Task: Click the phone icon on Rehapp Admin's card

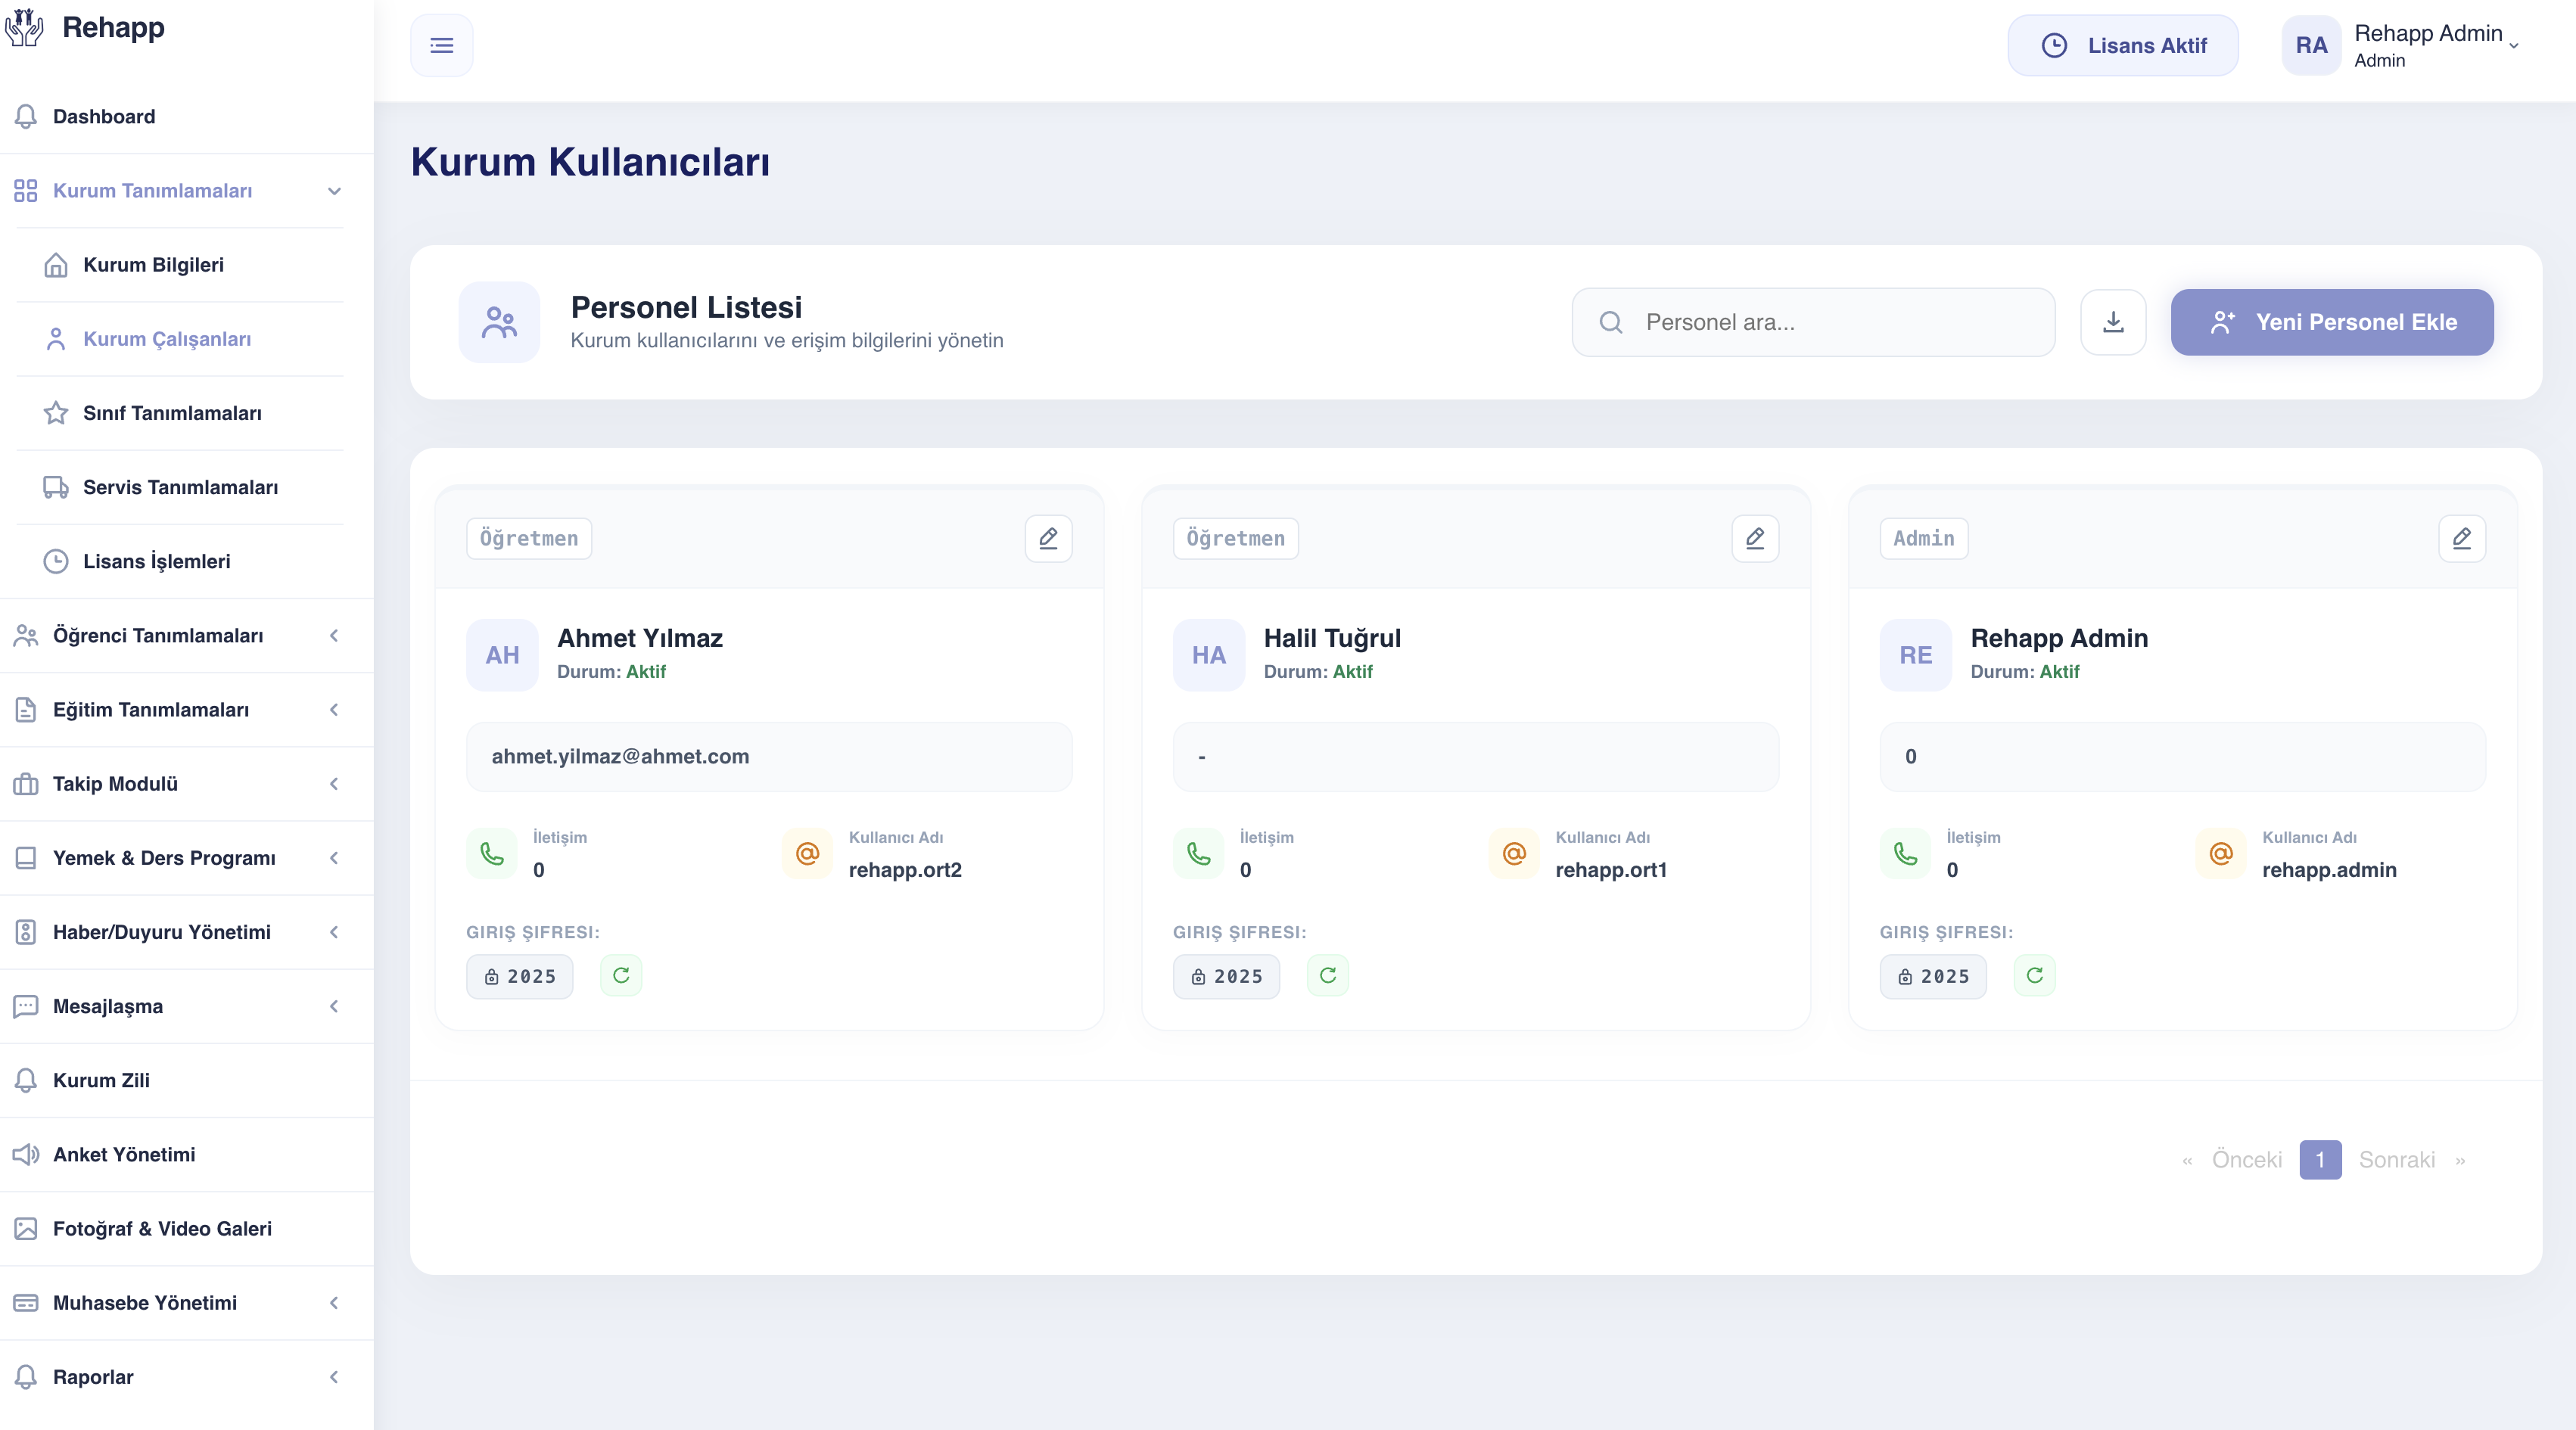Action: coord(1906,853)
